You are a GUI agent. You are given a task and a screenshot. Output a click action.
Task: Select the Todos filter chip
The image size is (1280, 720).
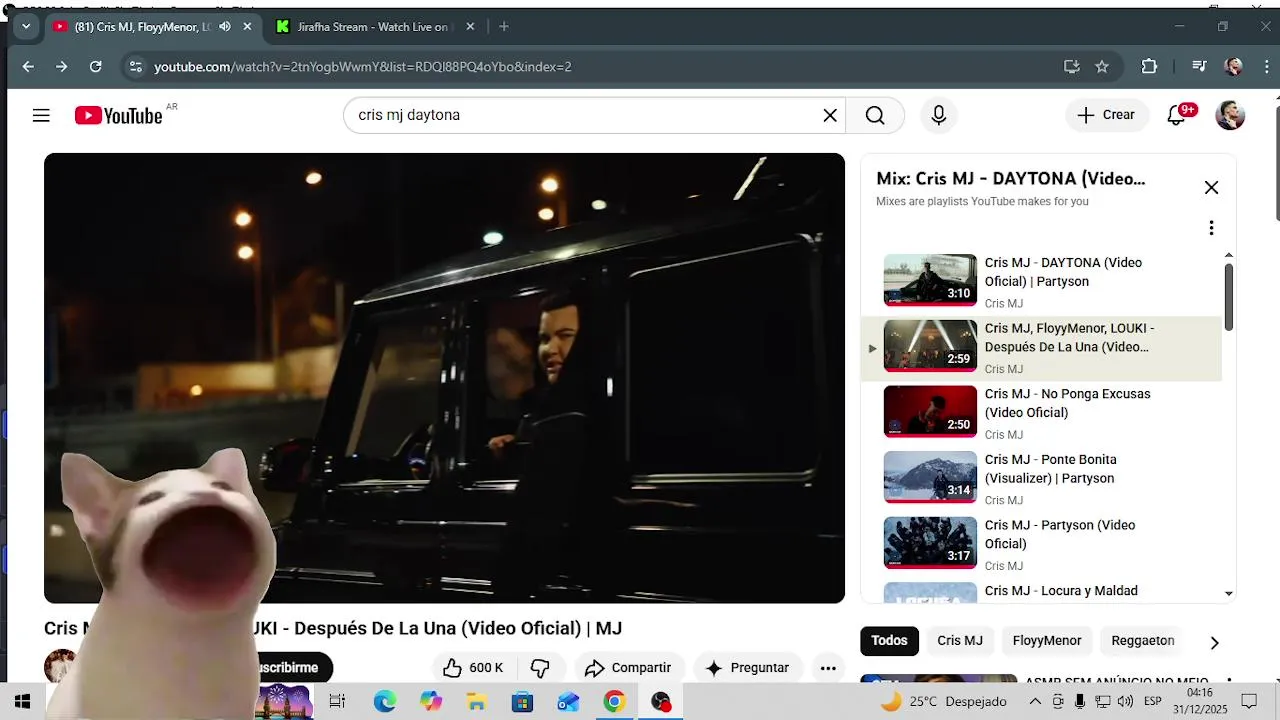[889, 641]
